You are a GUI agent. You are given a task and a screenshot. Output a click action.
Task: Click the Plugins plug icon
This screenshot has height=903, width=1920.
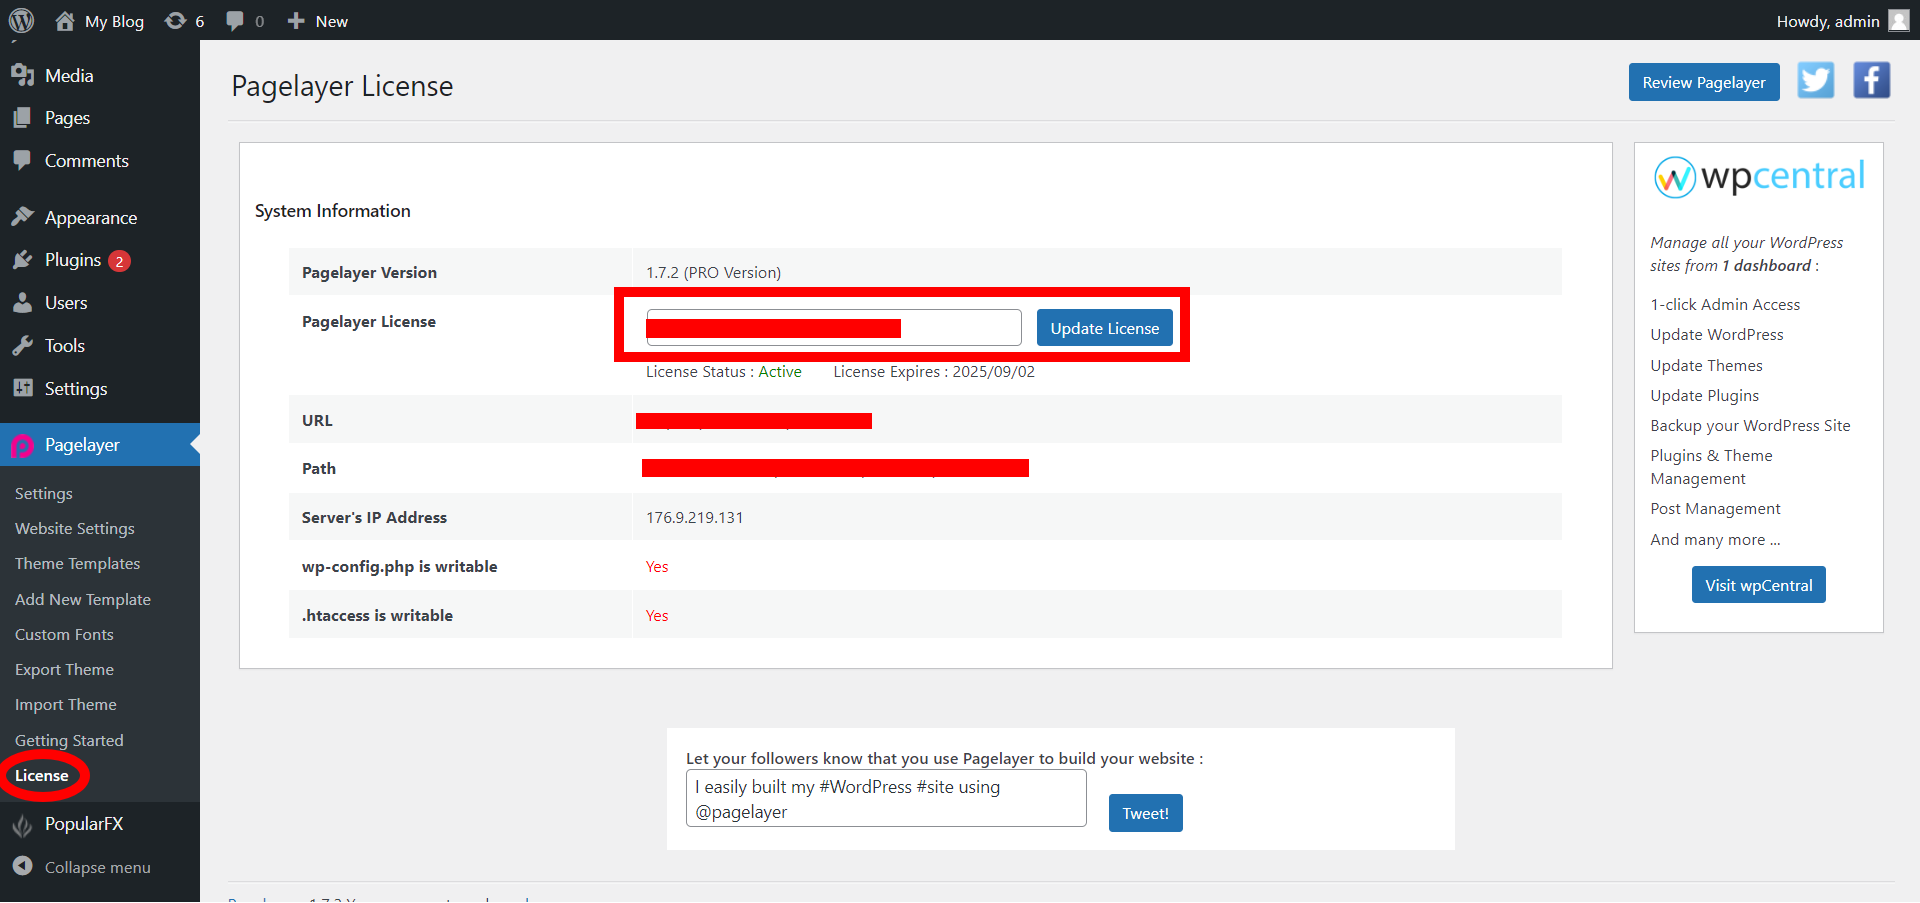23,260
